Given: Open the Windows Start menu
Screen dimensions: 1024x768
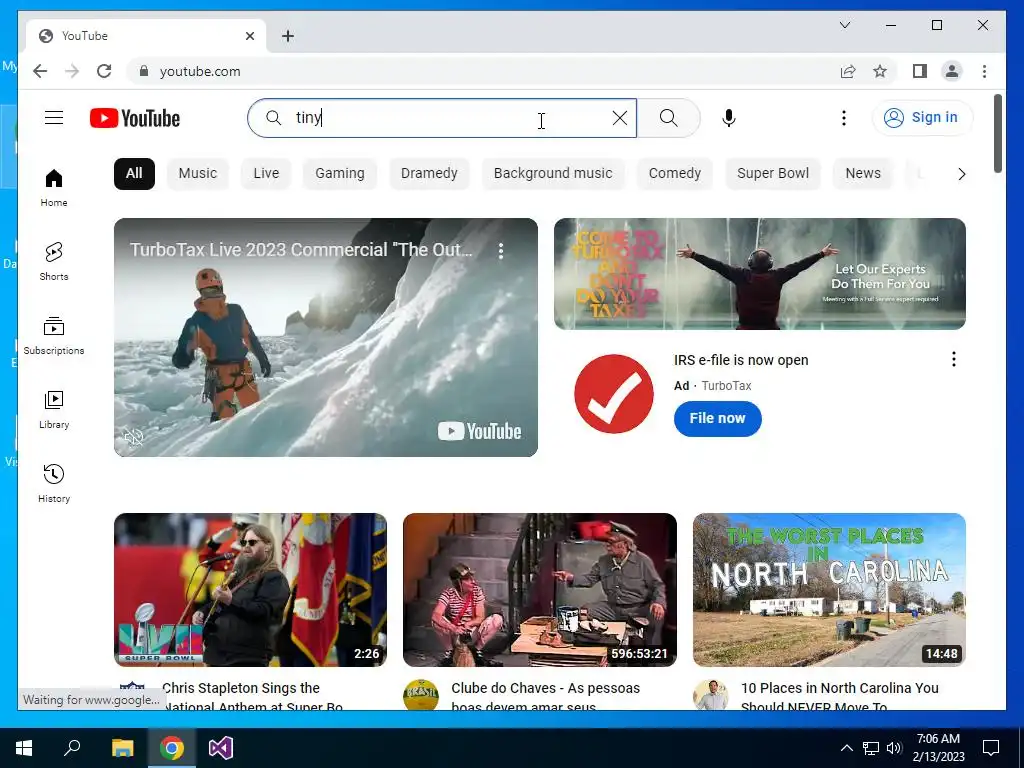Looking at the screenshot, I should pos(24,748).
